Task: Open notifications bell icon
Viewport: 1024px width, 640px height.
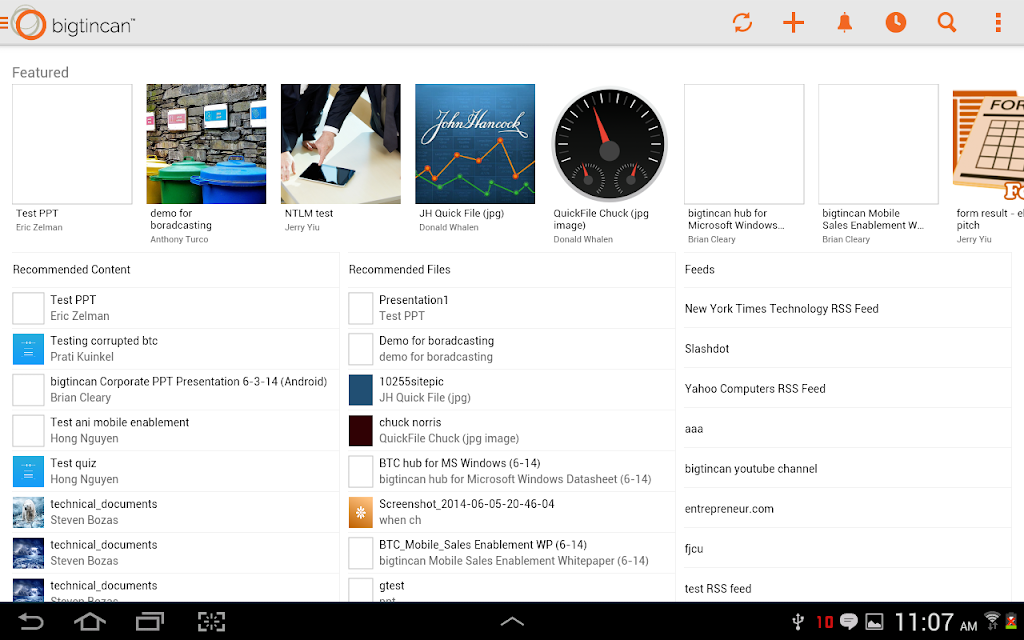Action: (844, 23)
